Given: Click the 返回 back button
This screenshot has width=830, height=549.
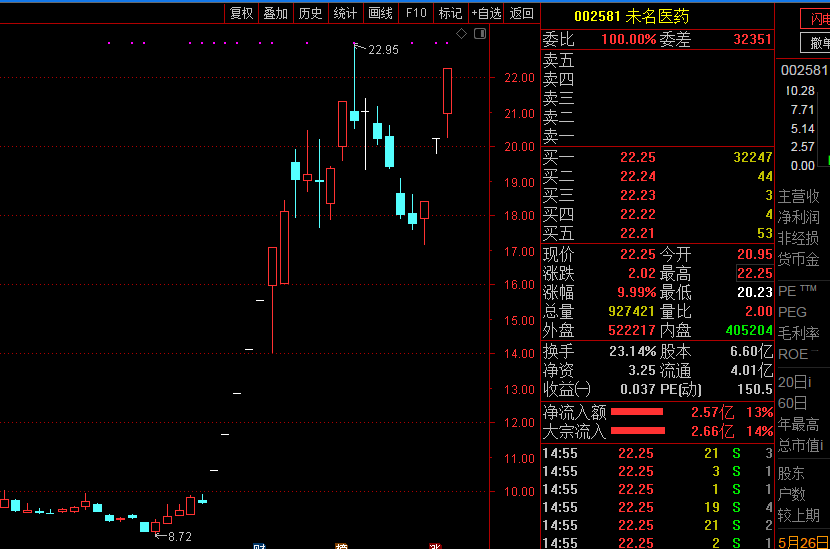Looking at the screenshot, I should pyautogui.click(x=521, y=13).
